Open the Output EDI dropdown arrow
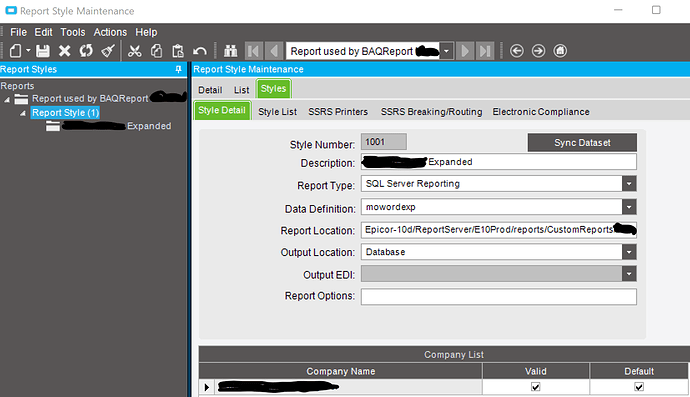Image resolution: width=690 pixels, height=397 pixels. pyautogui.click(x=629, y=274)
